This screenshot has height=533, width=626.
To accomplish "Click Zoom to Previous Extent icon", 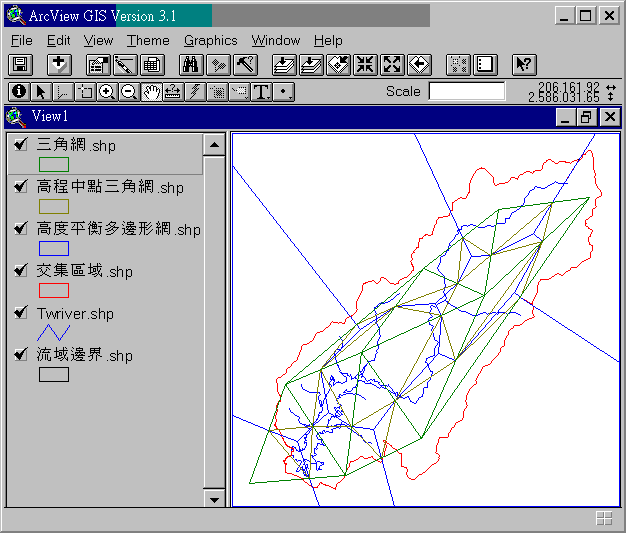I will 419,64.
